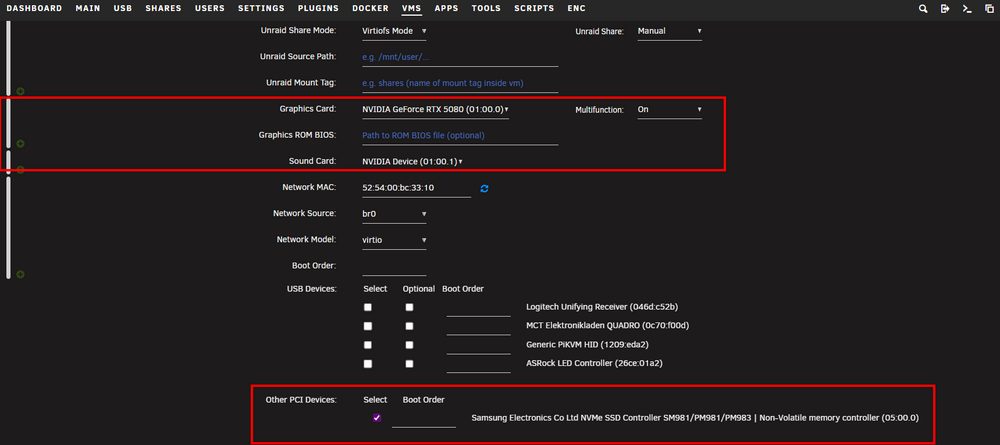Open the Unraid Share Mode dropdown
This screenshot has width=1000, height=445.
(x=394, y=31)
